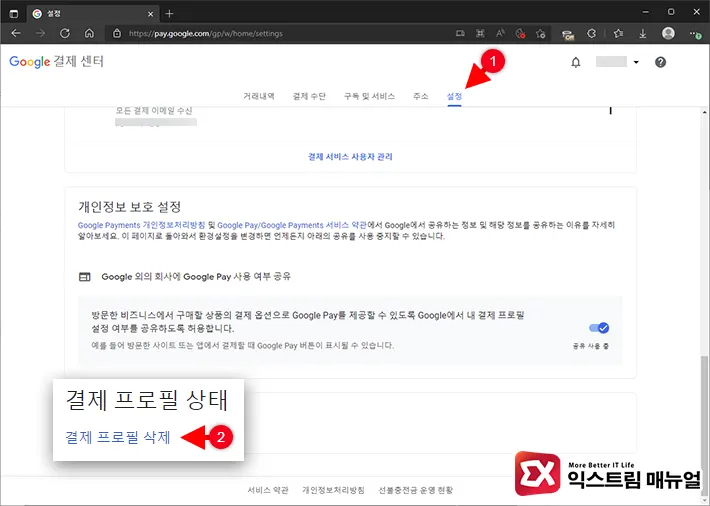This screenshot has height=506, width=710.
Task: Close the 설정 browser tab
Action: 151,14
